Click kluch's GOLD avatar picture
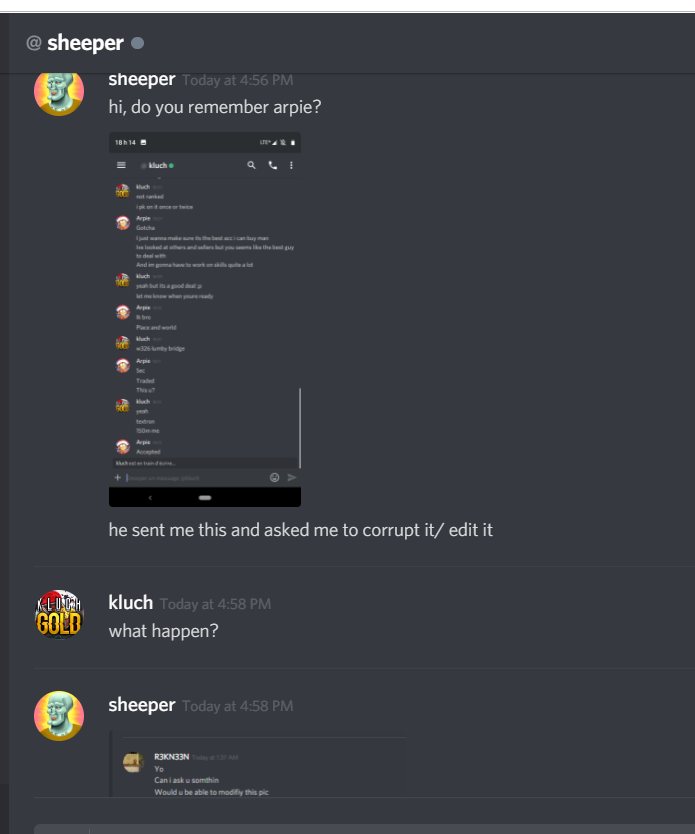 (59, 614)
